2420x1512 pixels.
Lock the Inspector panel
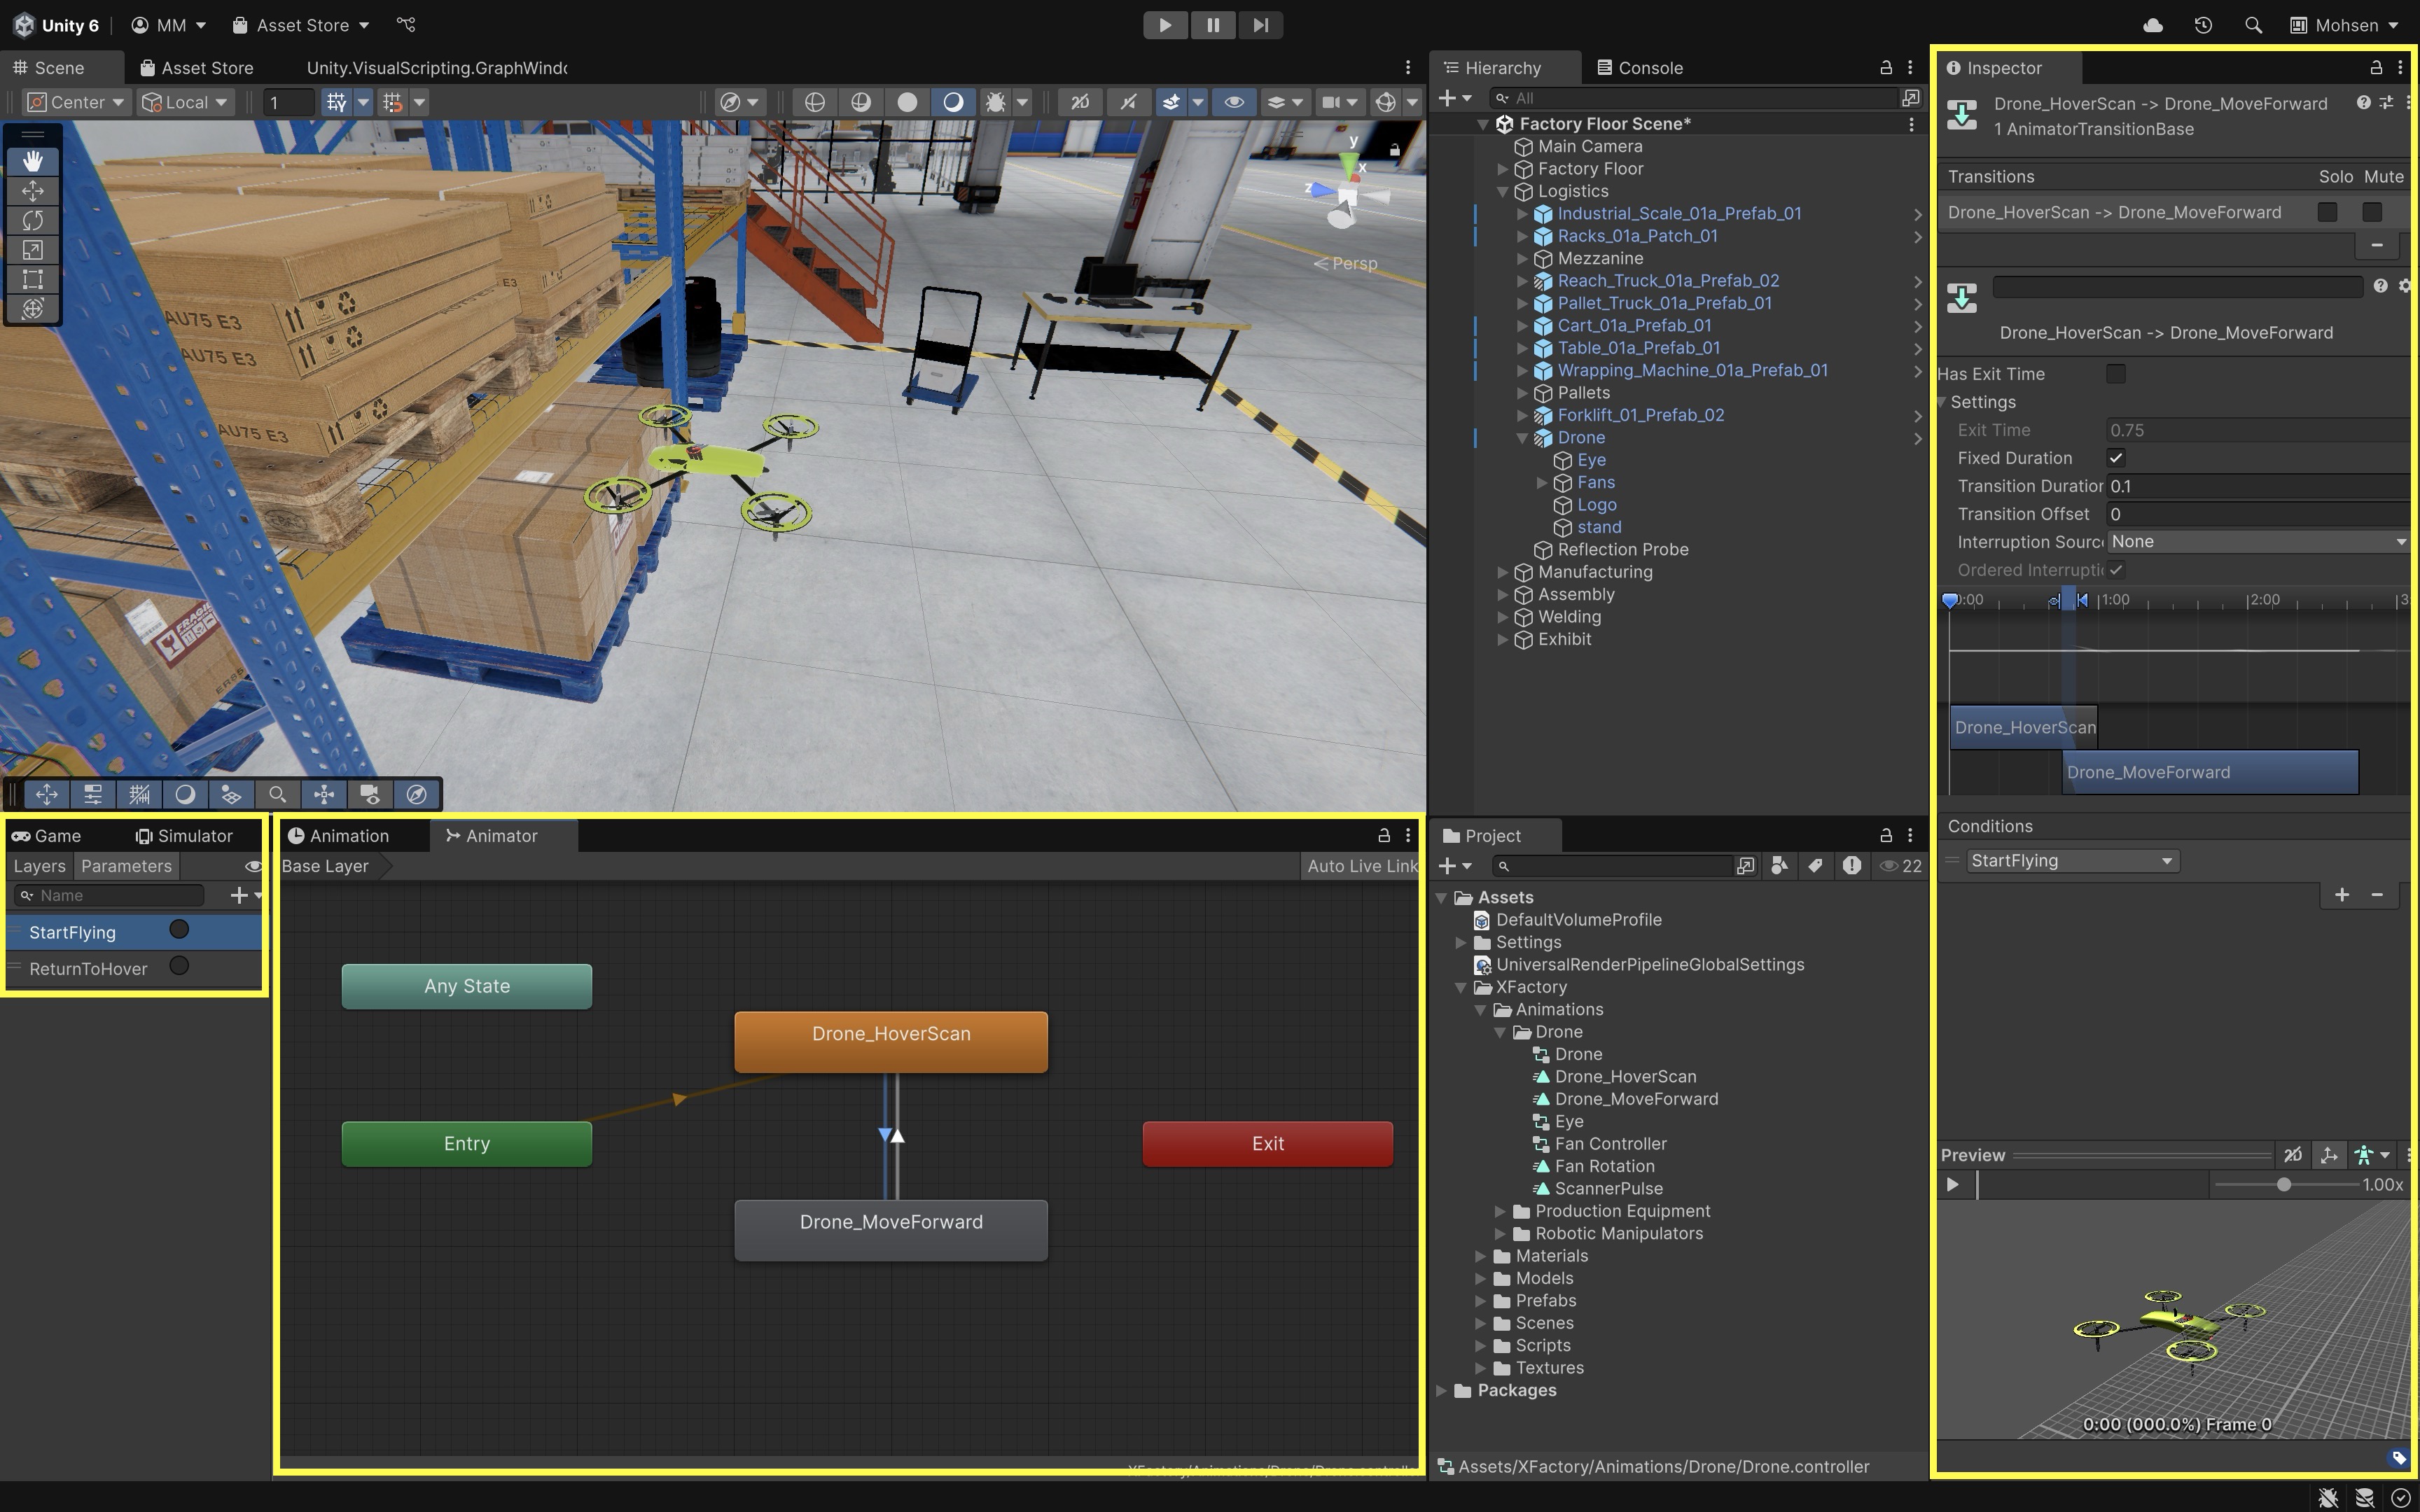point(2375,68)
